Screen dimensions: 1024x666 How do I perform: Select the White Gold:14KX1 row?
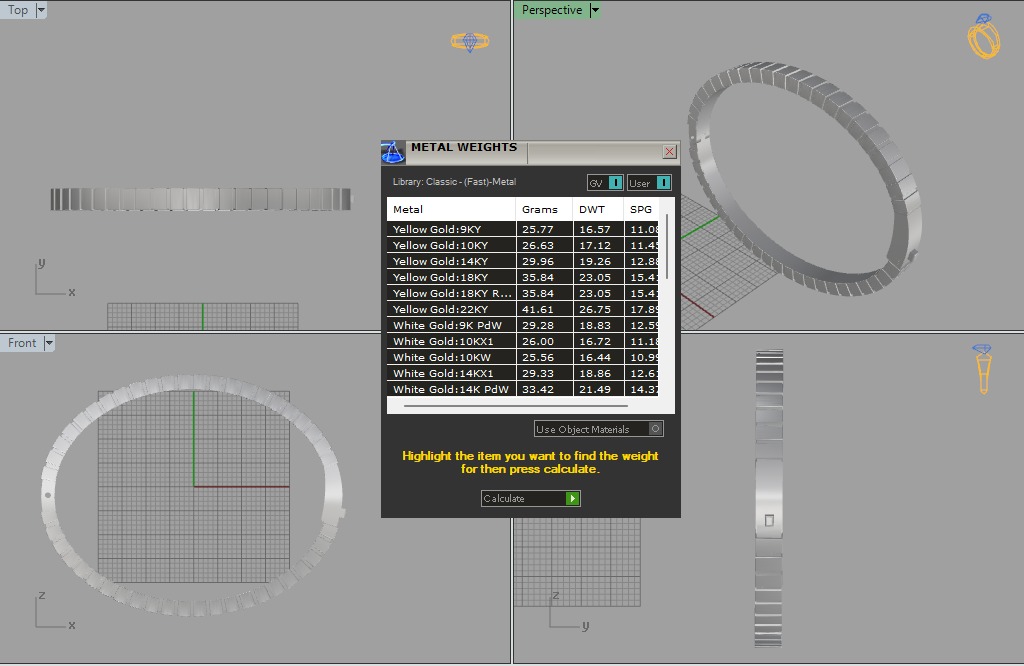click(x=522, y=373)
